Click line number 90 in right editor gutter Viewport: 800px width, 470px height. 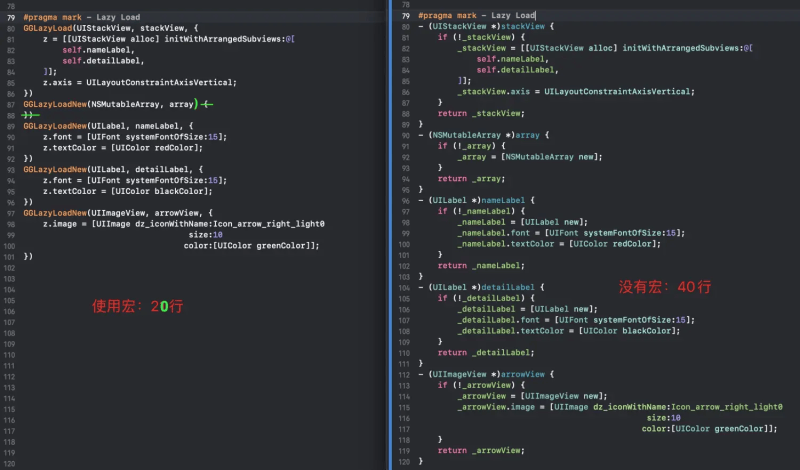pyautogui.click(x=403, y=135)
